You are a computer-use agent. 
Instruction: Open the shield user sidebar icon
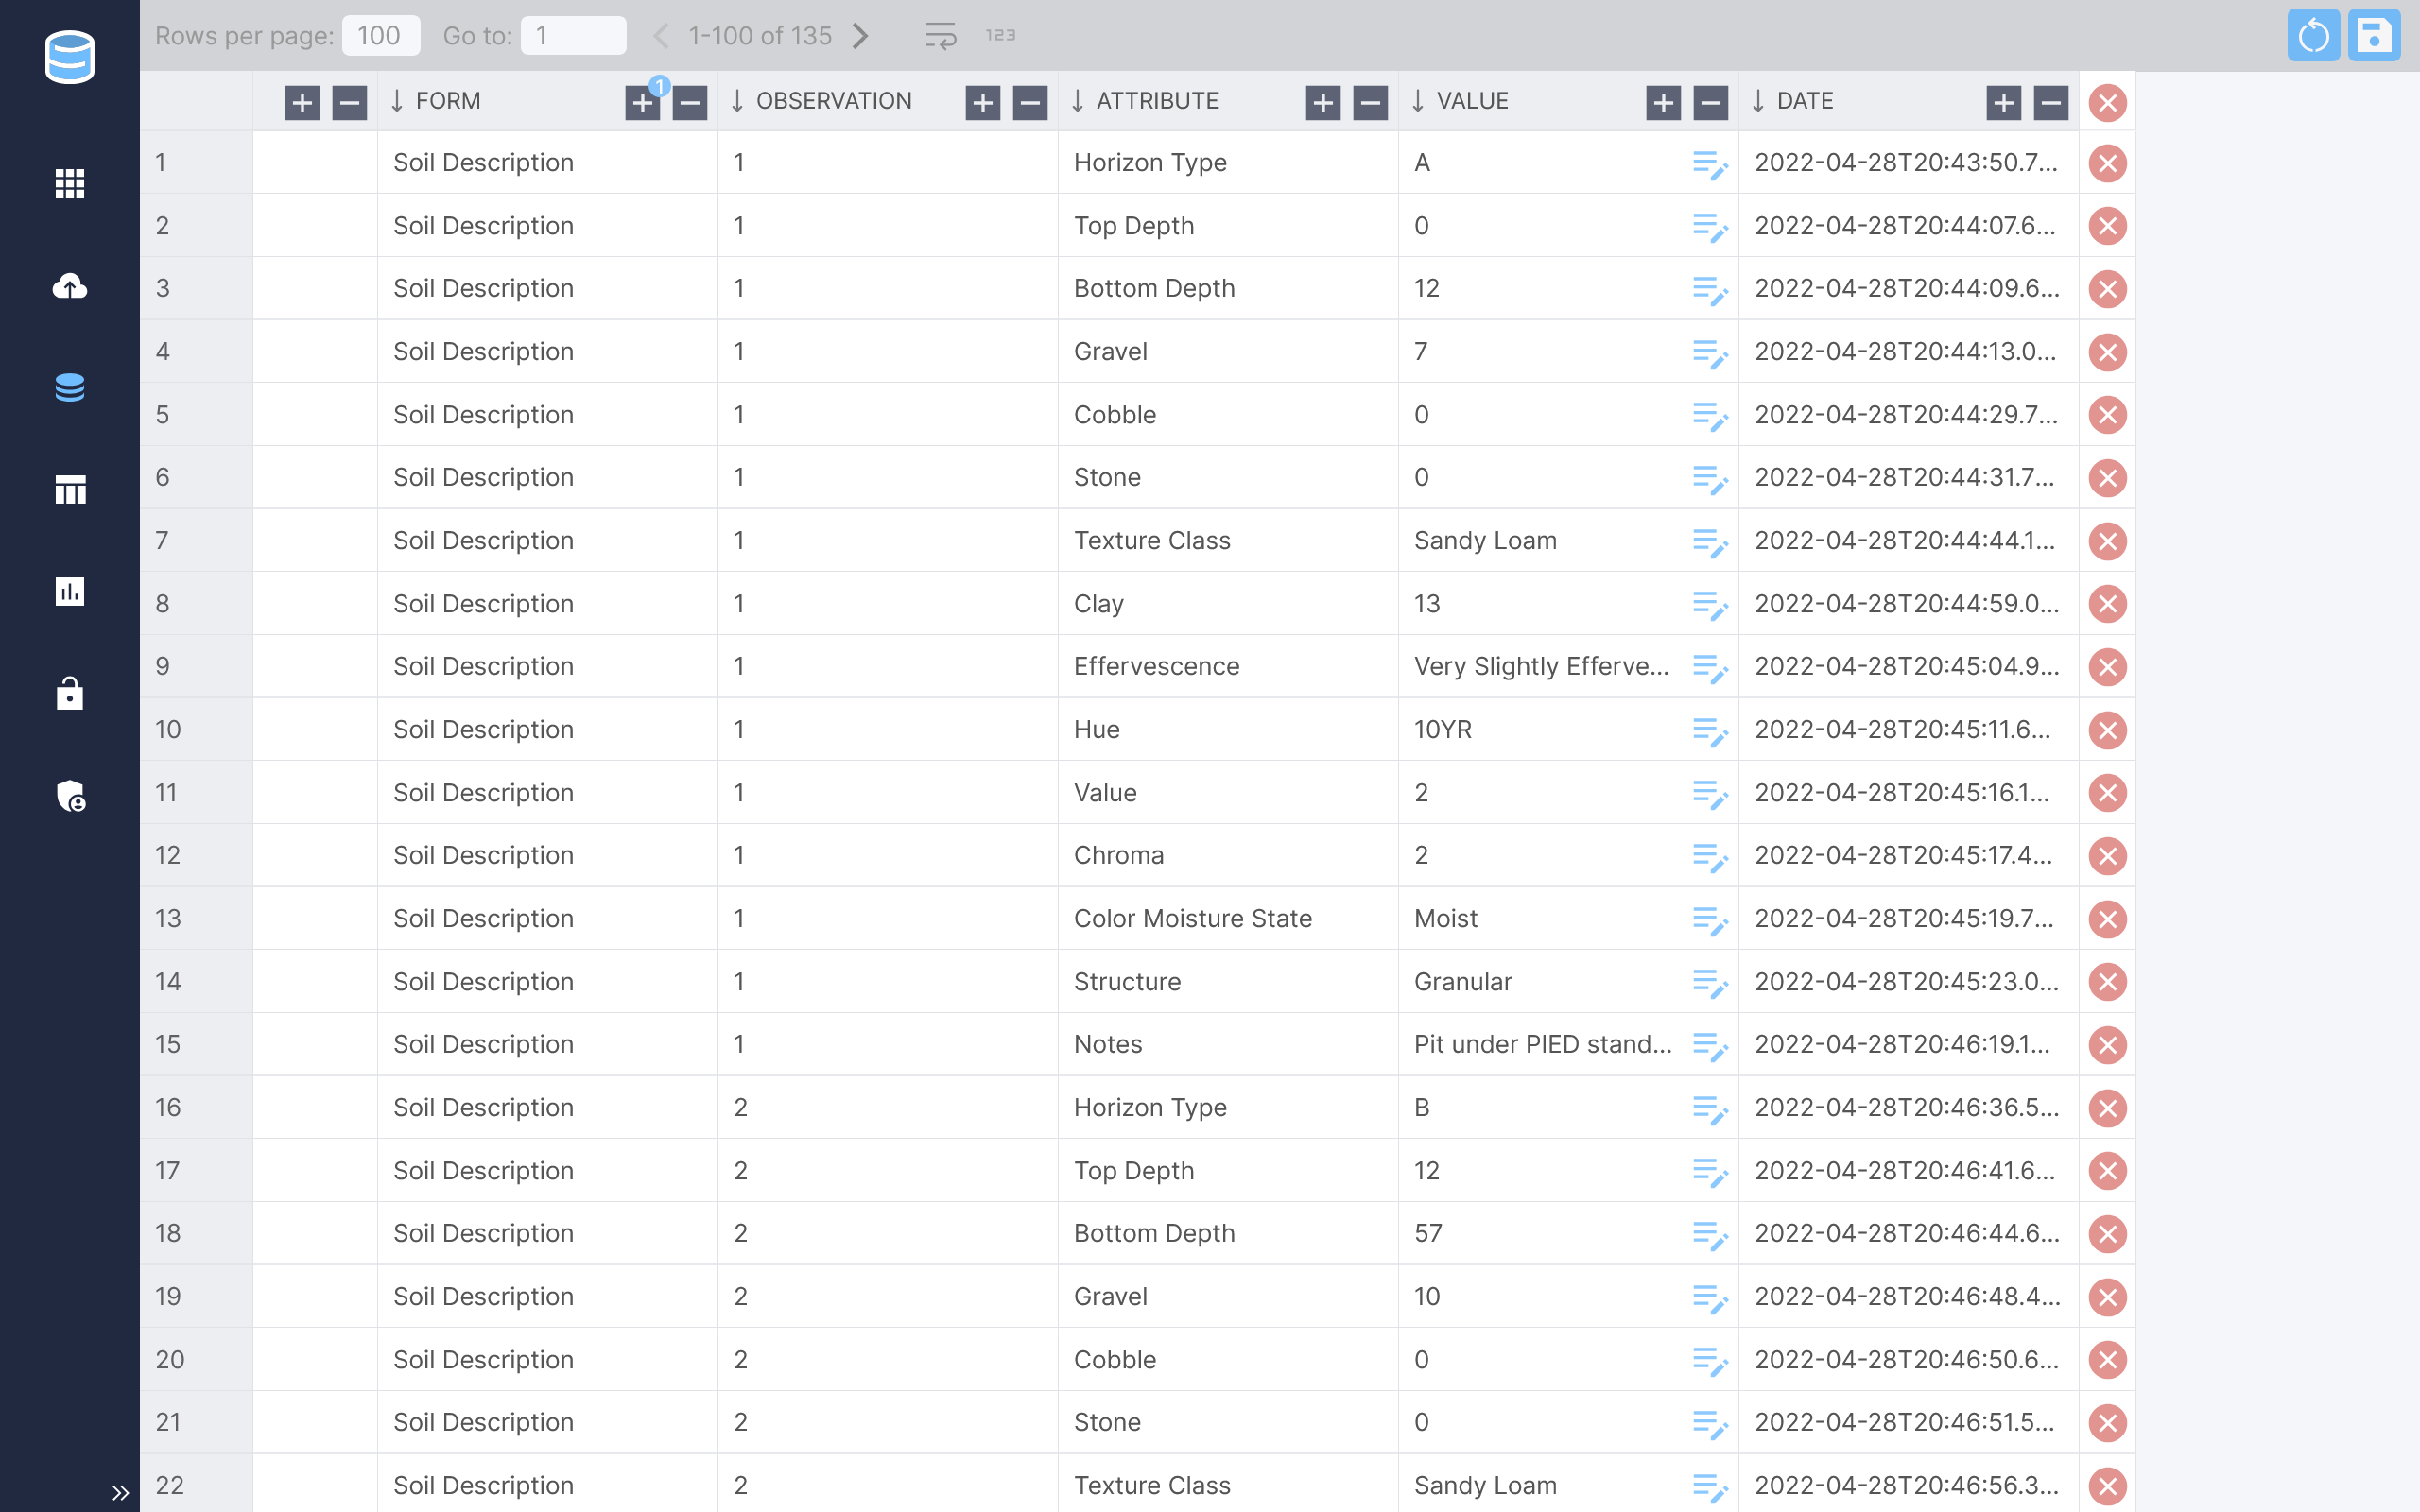coord(69,796)
